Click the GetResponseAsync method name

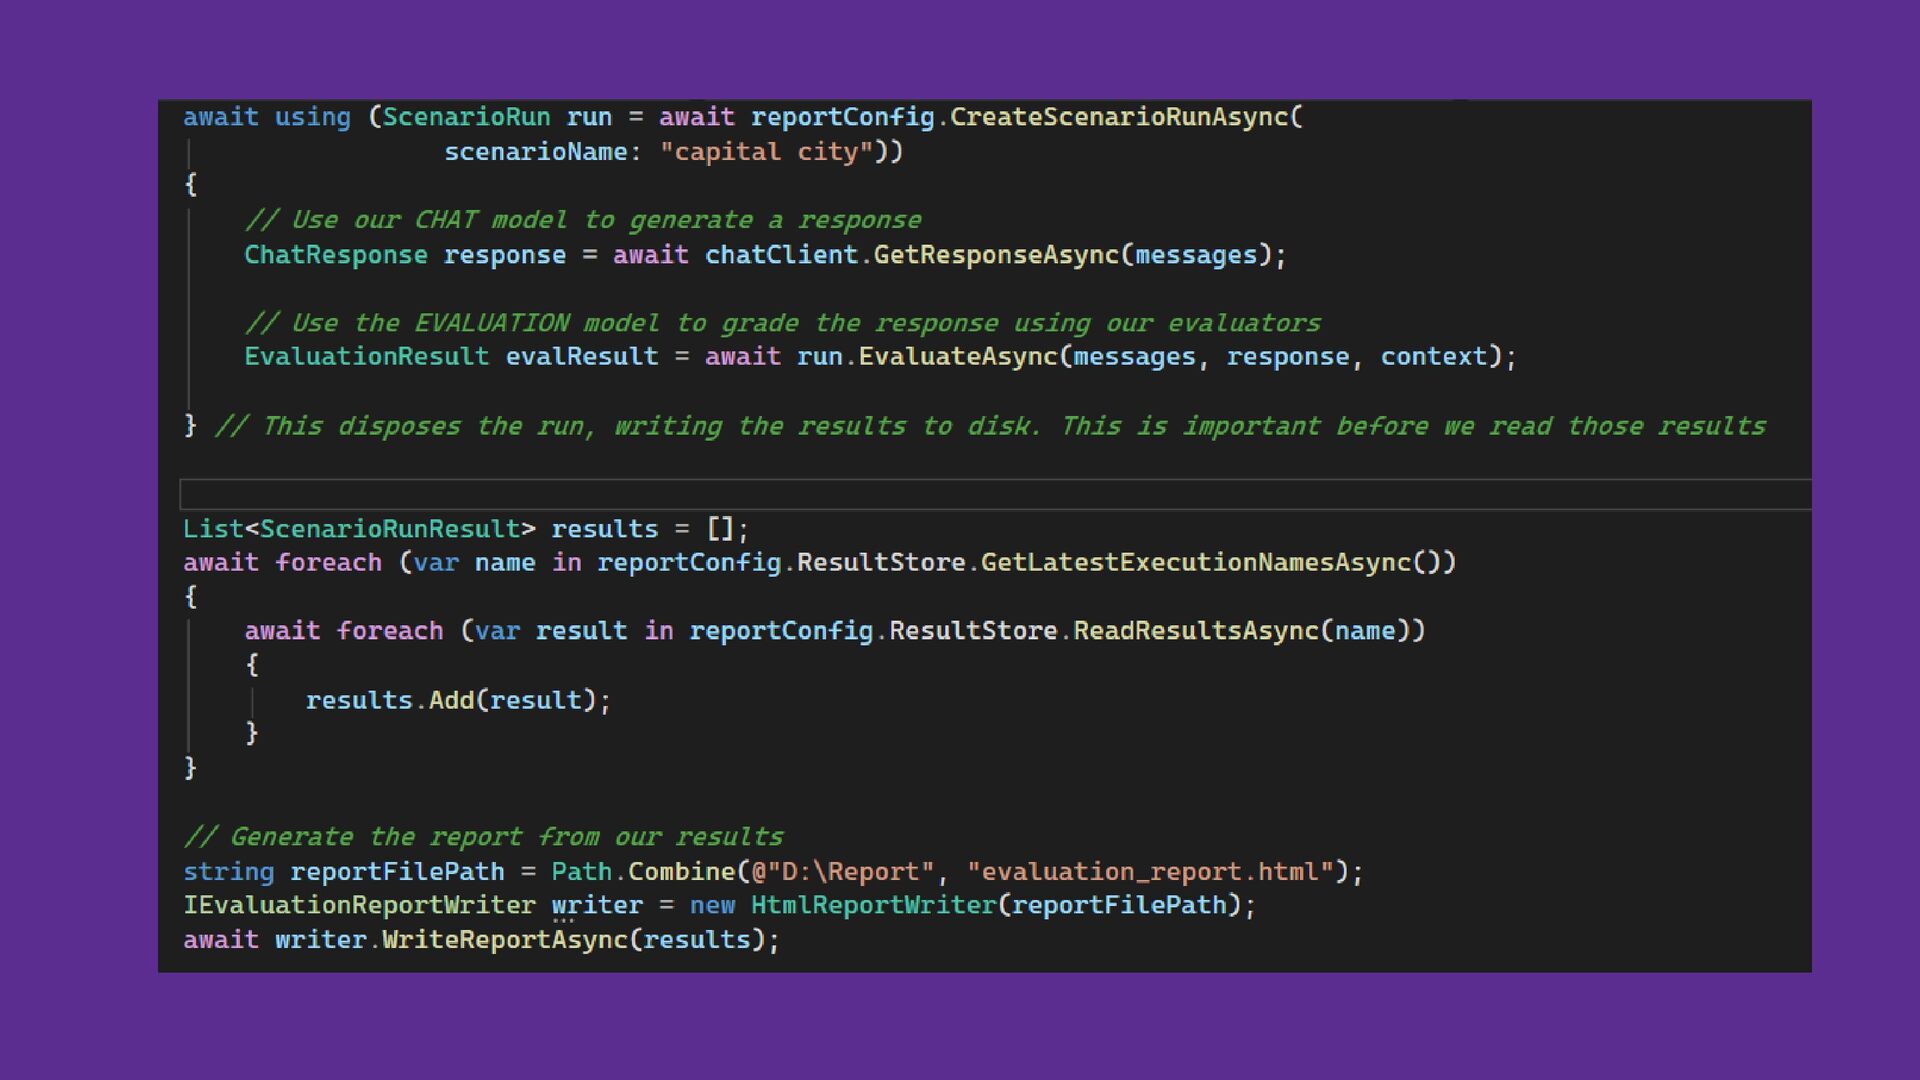[x=995, y=255]
